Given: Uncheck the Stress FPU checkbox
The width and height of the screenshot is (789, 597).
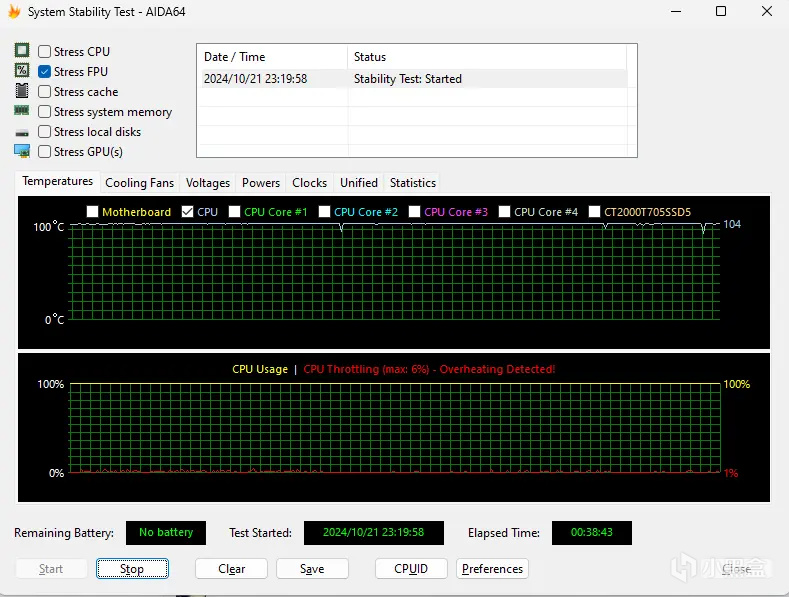Looking at the screenshot, I should tap(44, 71).
